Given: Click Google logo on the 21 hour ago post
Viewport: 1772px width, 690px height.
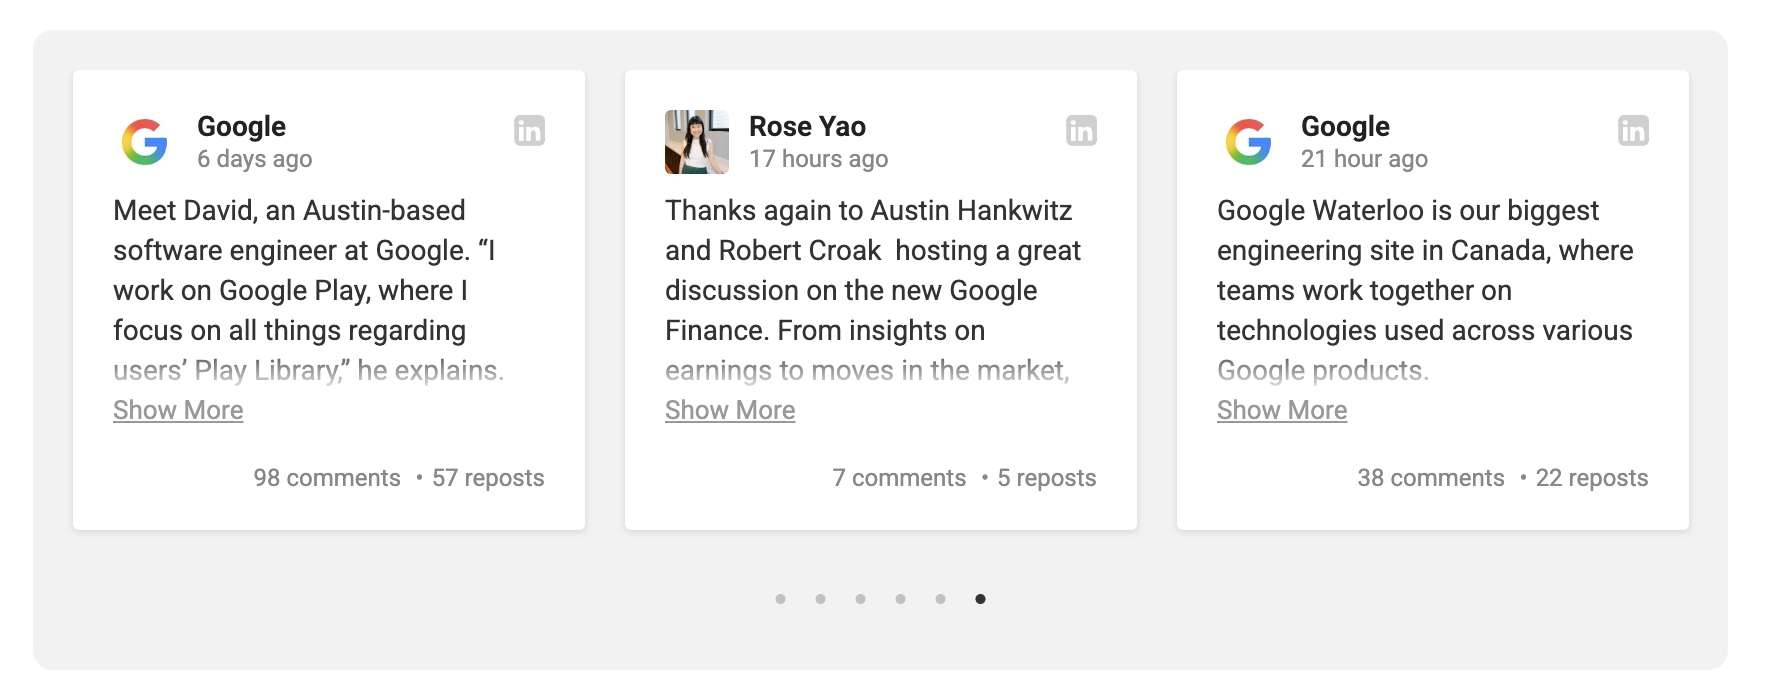Looking at the screenshot, I should pos(1249,142).
